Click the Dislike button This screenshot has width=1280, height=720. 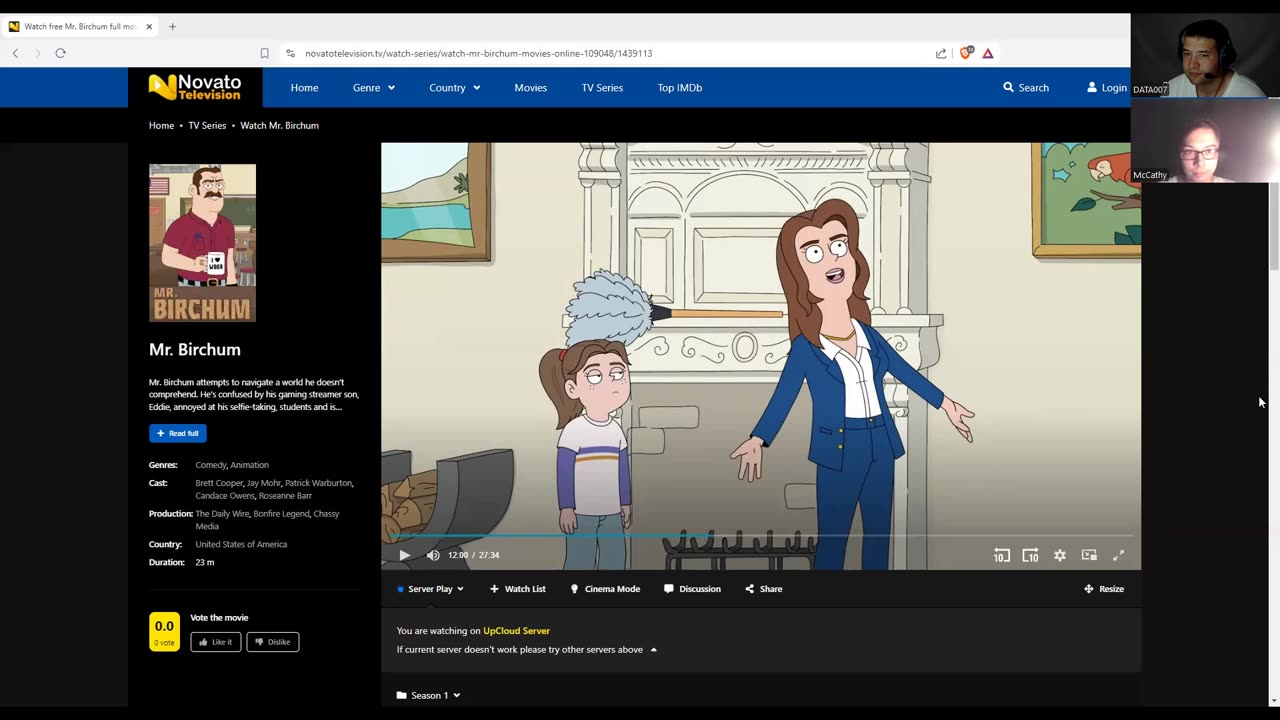pyautogui.click(x=273, y=642)
